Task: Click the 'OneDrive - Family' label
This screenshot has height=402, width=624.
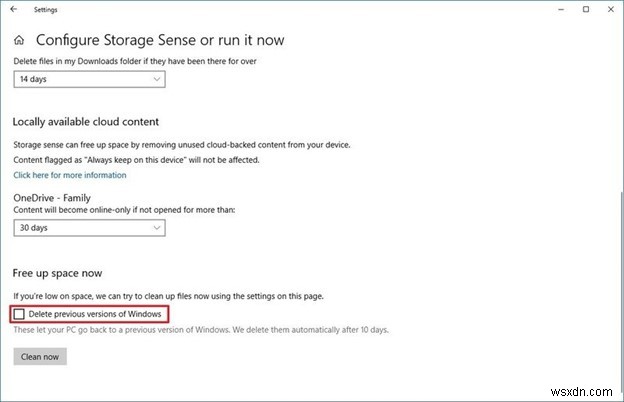Action: point(52,198)
